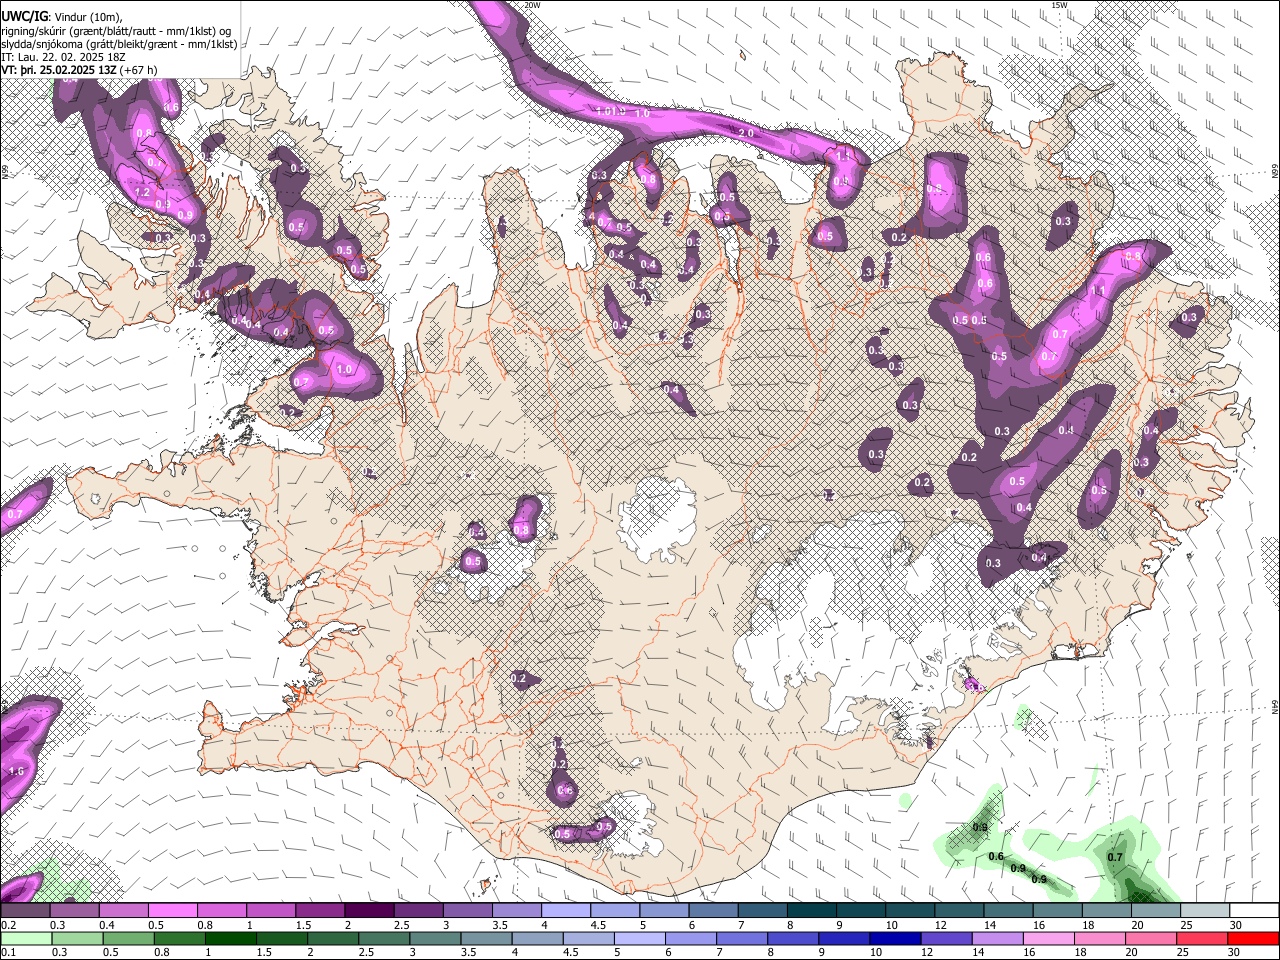Viewport: 1280px width, 960px height.
Task: Click the 4.5 label on the purple snow scale
Action: tap(598, 925)
